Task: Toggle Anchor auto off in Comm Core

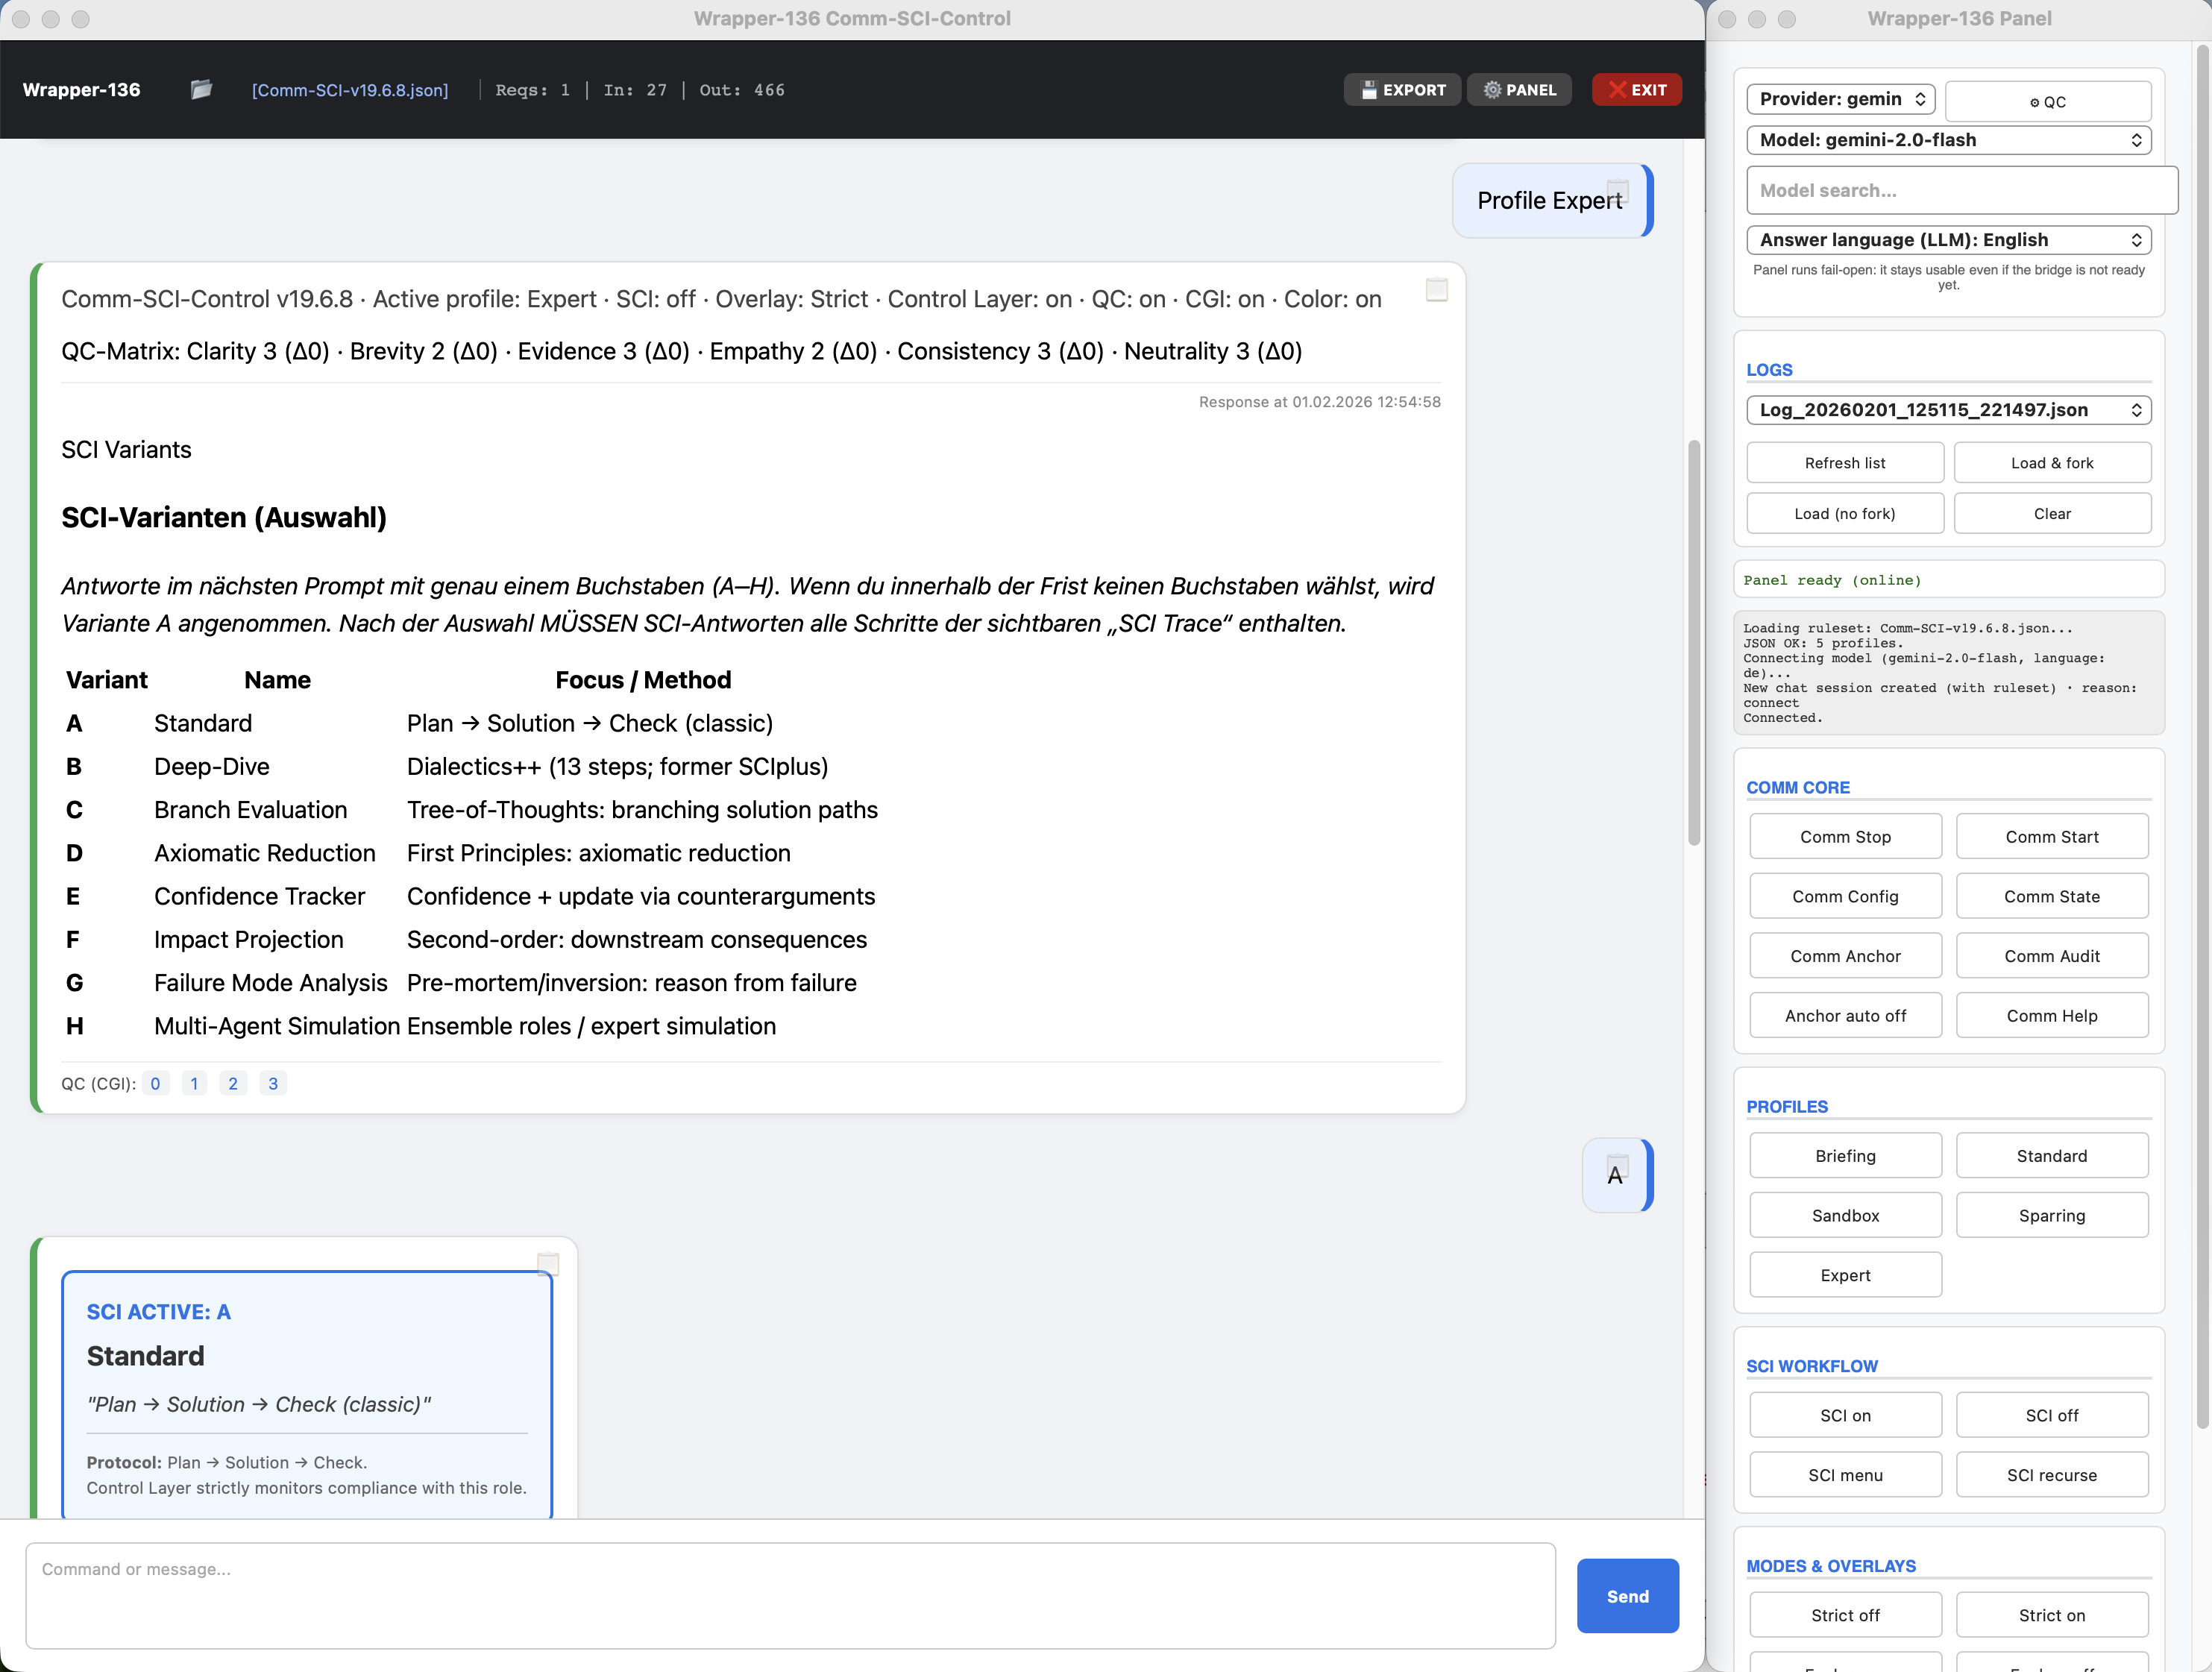Action: coord(1845,1015)
